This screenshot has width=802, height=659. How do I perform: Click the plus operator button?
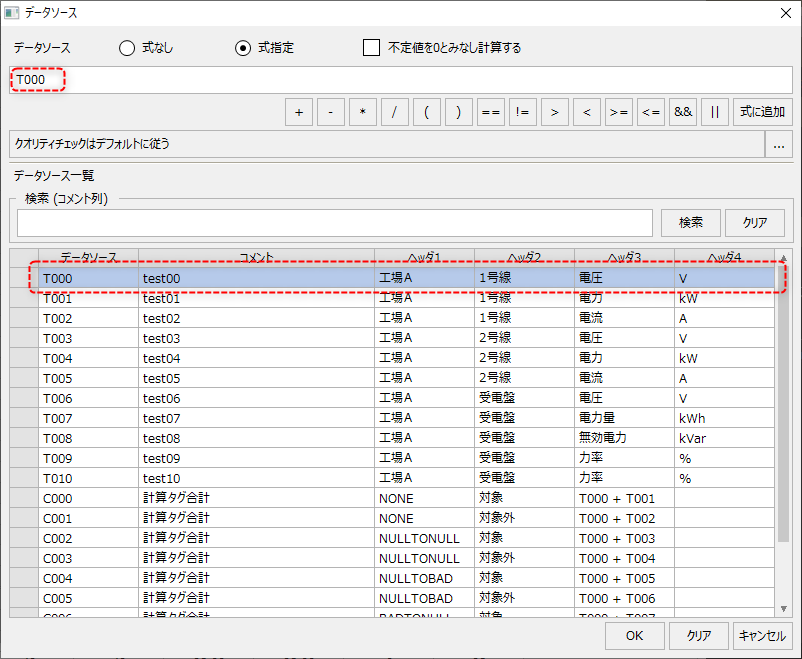click(x=298, y=112)
